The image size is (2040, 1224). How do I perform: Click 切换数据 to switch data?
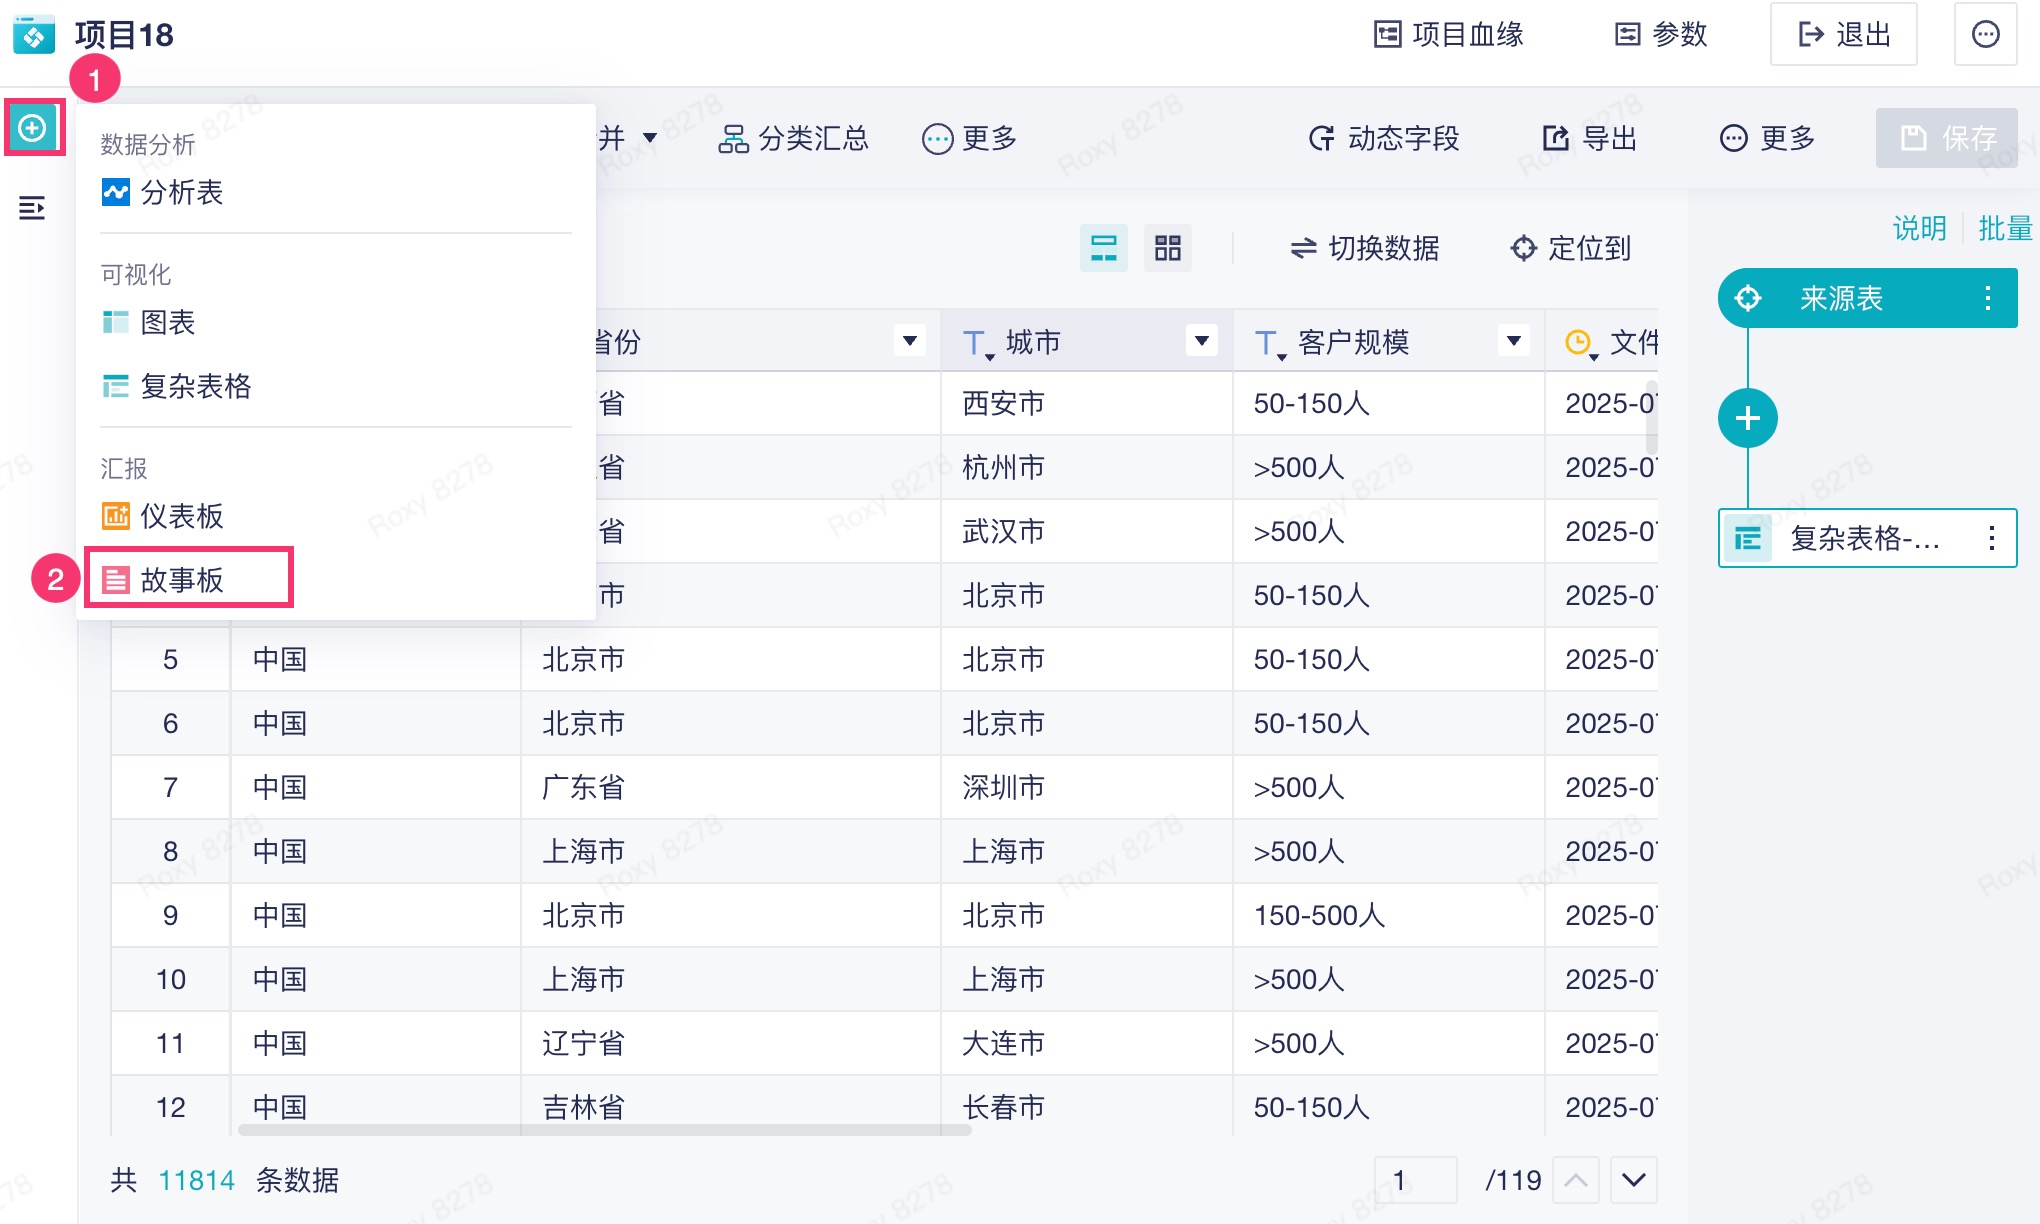click(1365, 248)
